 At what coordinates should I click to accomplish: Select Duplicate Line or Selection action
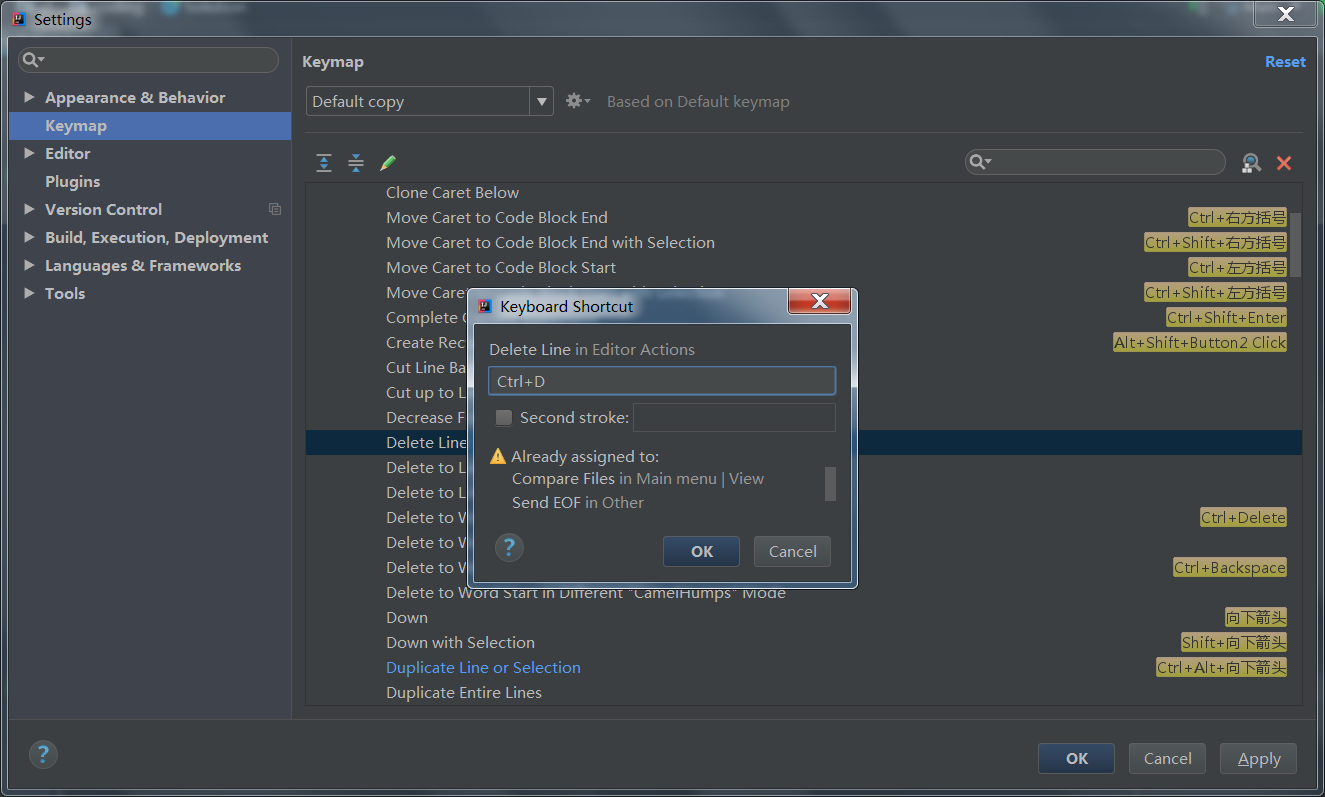pos(484,667)
